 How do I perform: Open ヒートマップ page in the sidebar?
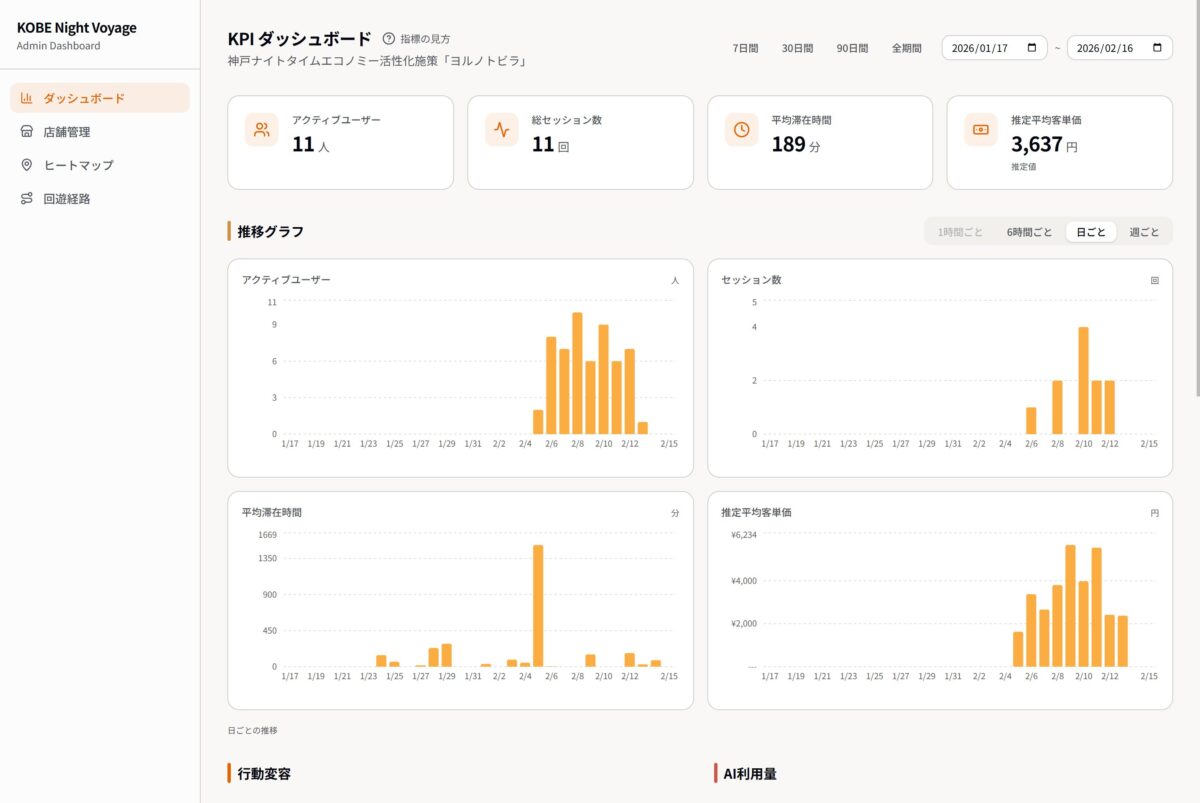point(78,165)
